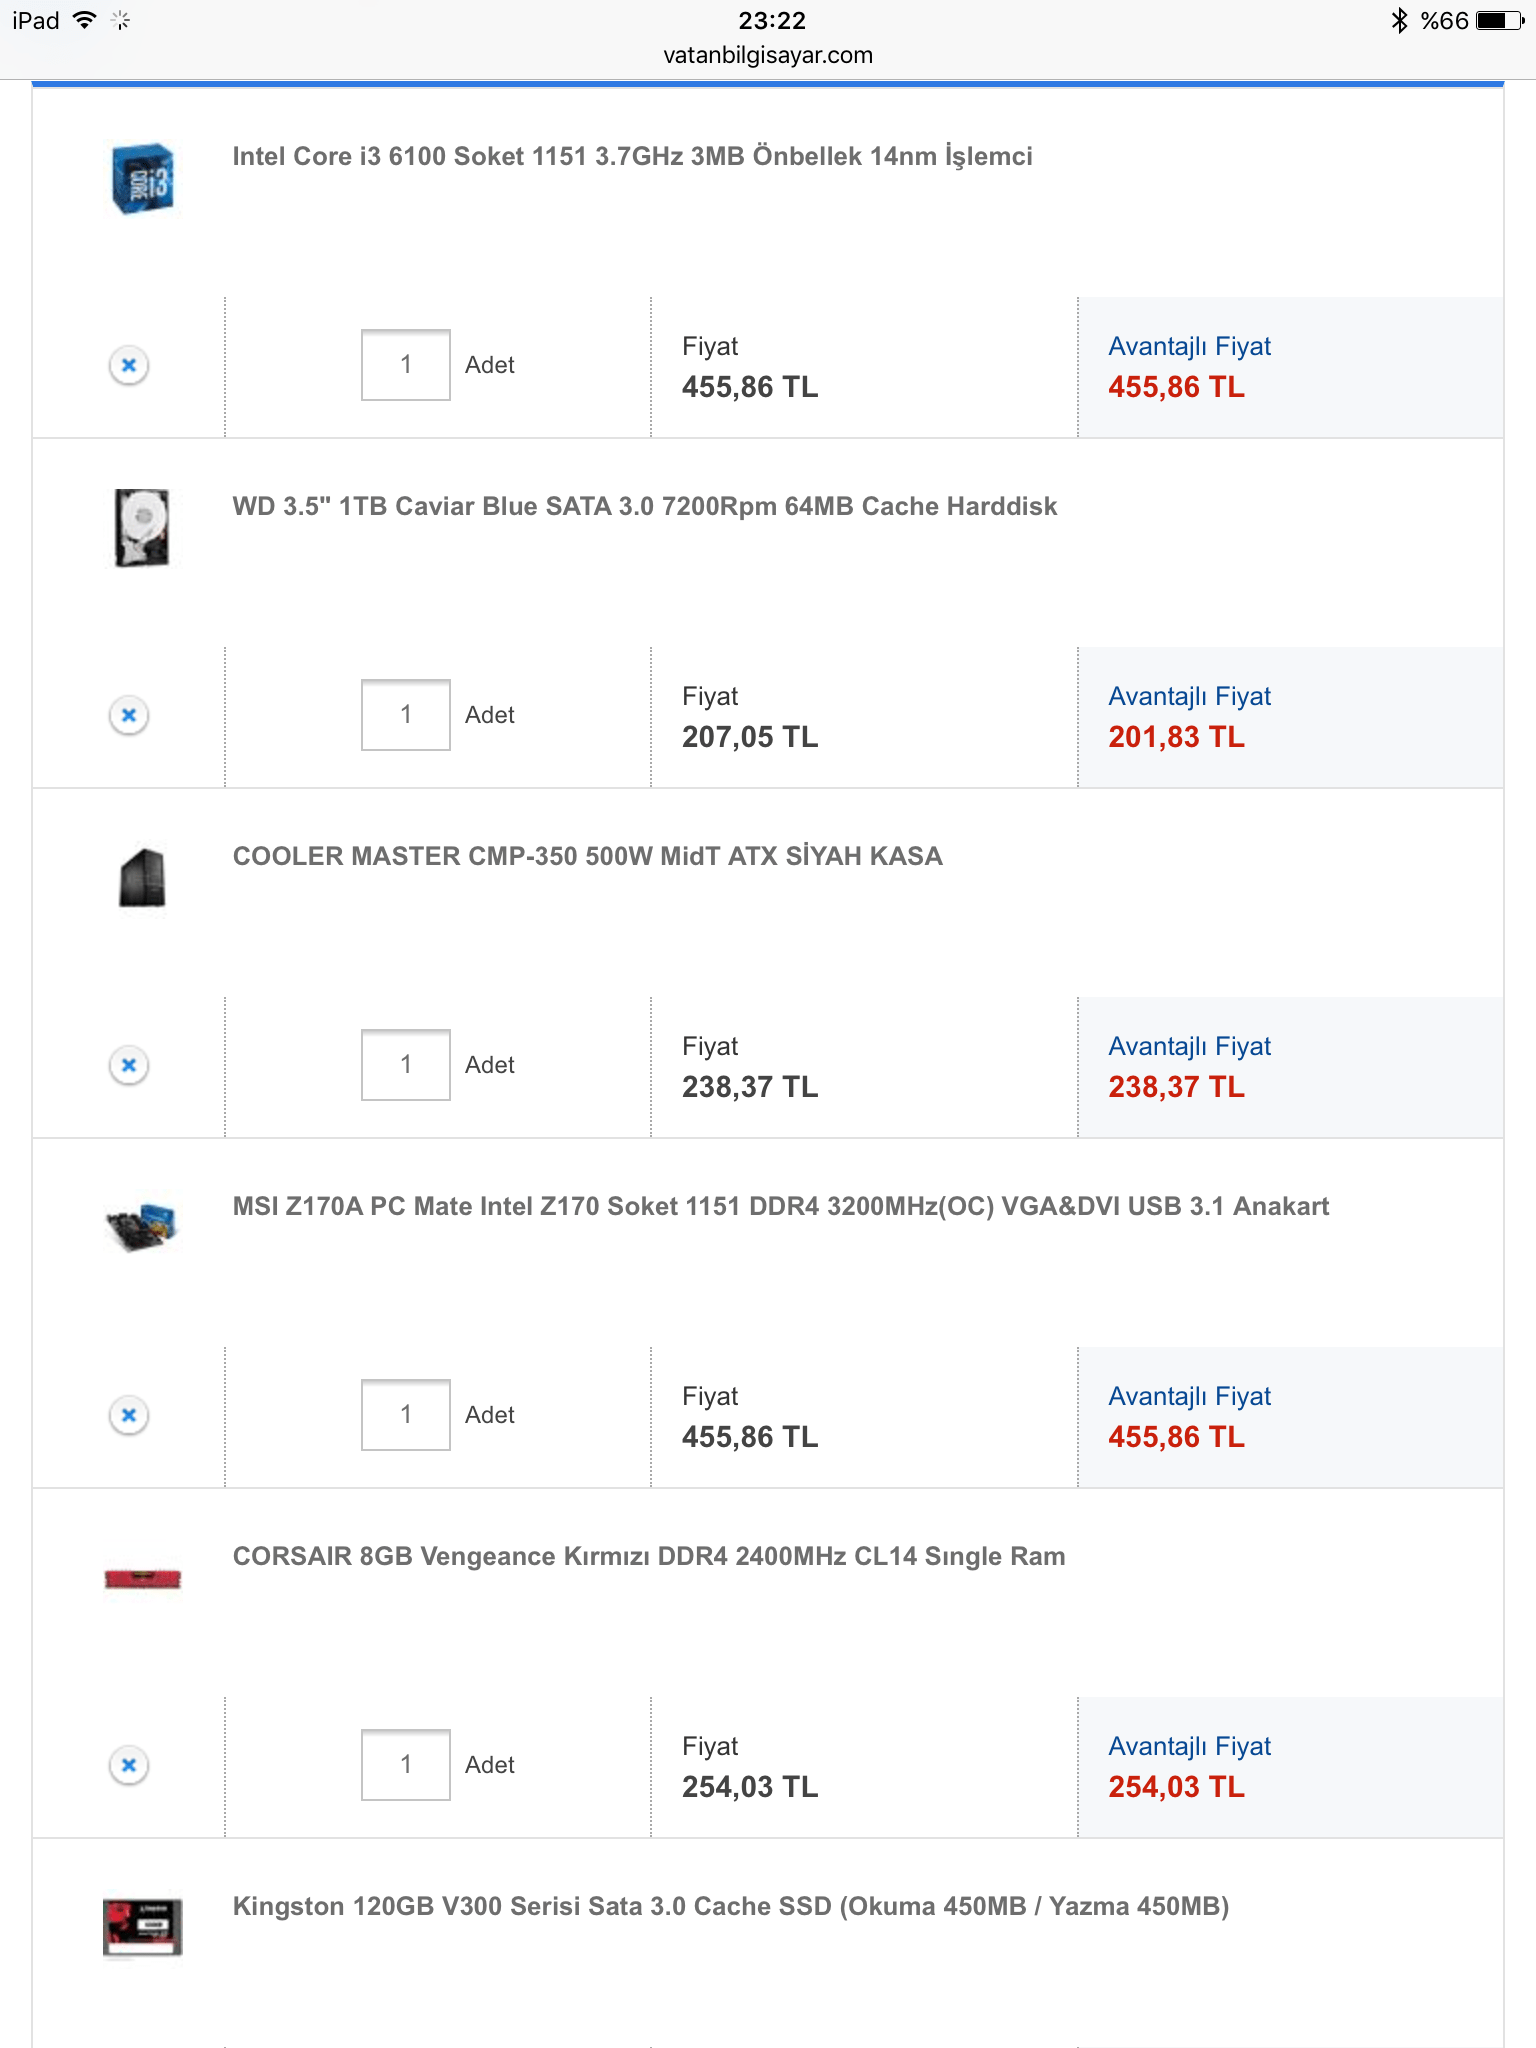Tap the Bluetooth status icon
This screenshot has width=1536, height=2048.
point(1399,20)
